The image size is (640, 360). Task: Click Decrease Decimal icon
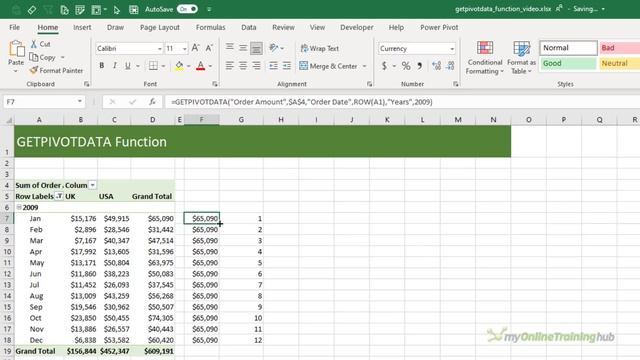[450, 66]
